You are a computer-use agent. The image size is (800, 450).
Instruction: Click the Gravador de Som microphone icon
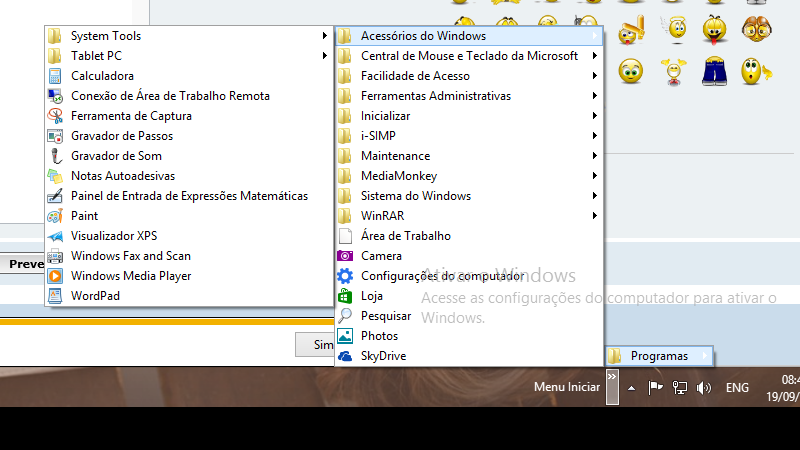(56, 156)
